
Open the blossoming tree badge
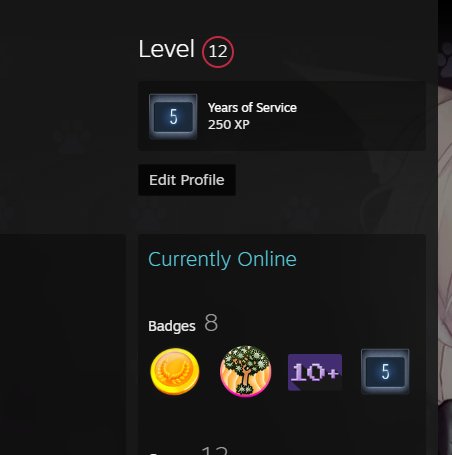point(245,371)
